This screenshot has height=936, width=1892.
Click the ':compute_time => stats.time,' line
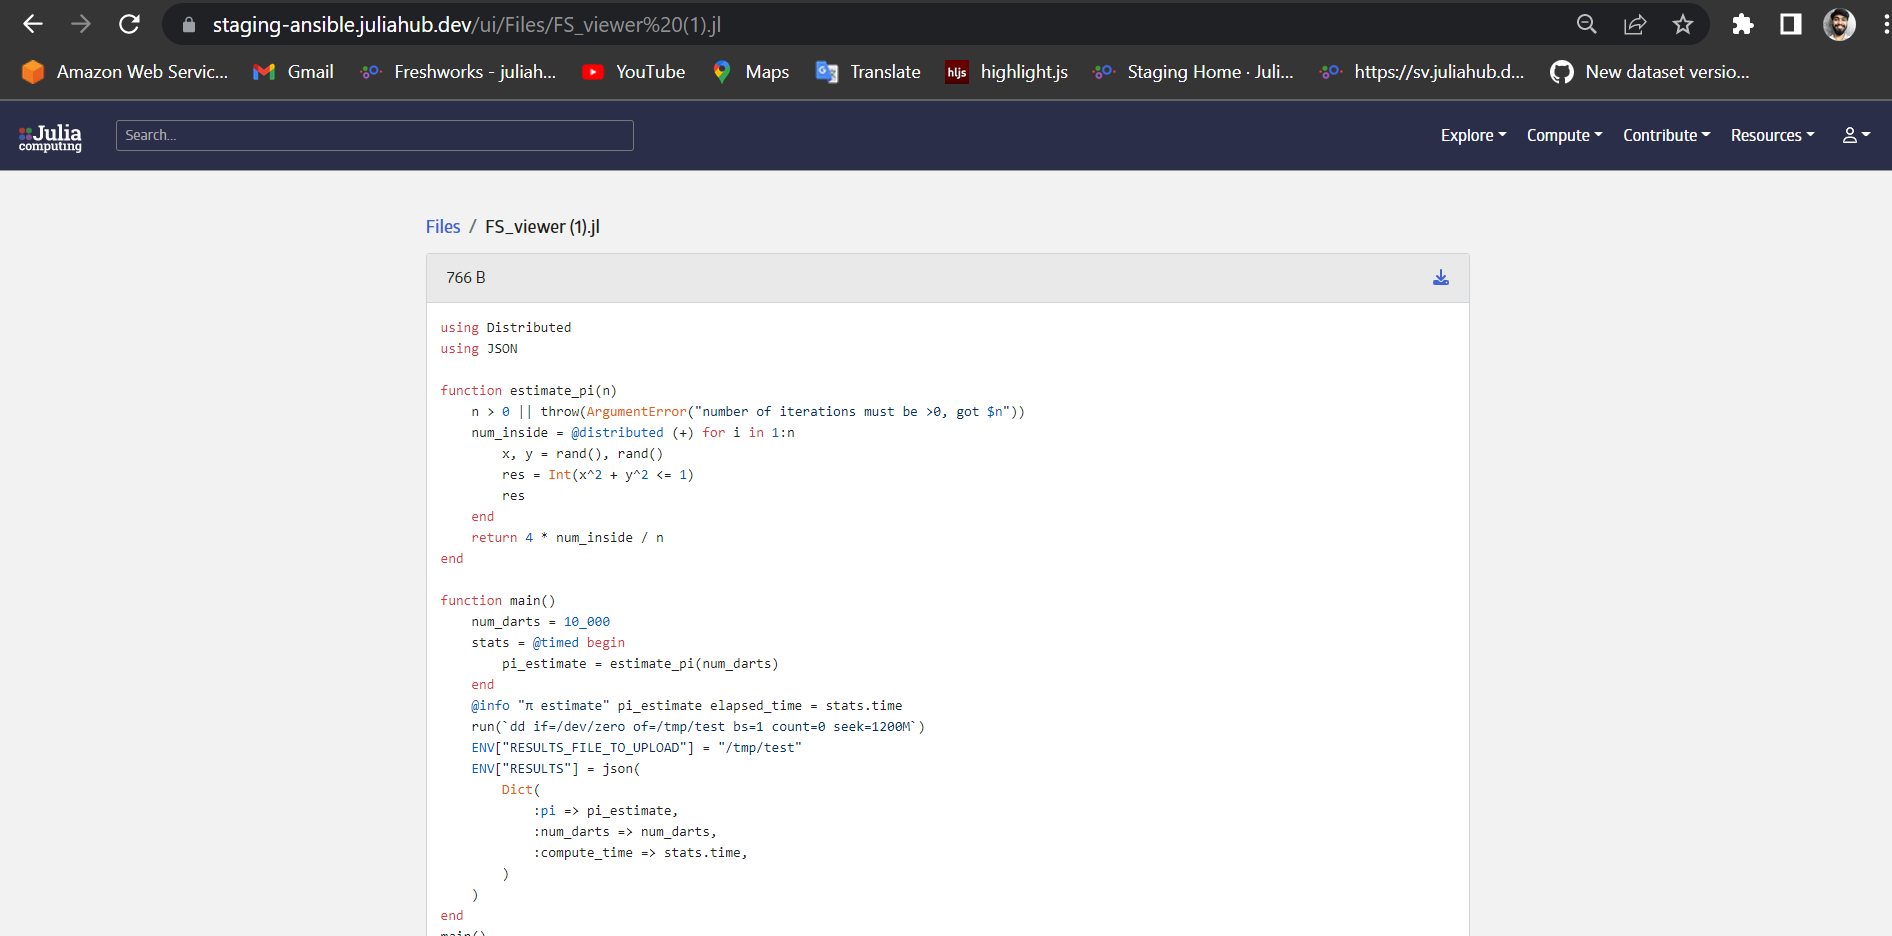pyautogui.click(x=640, y=853)
